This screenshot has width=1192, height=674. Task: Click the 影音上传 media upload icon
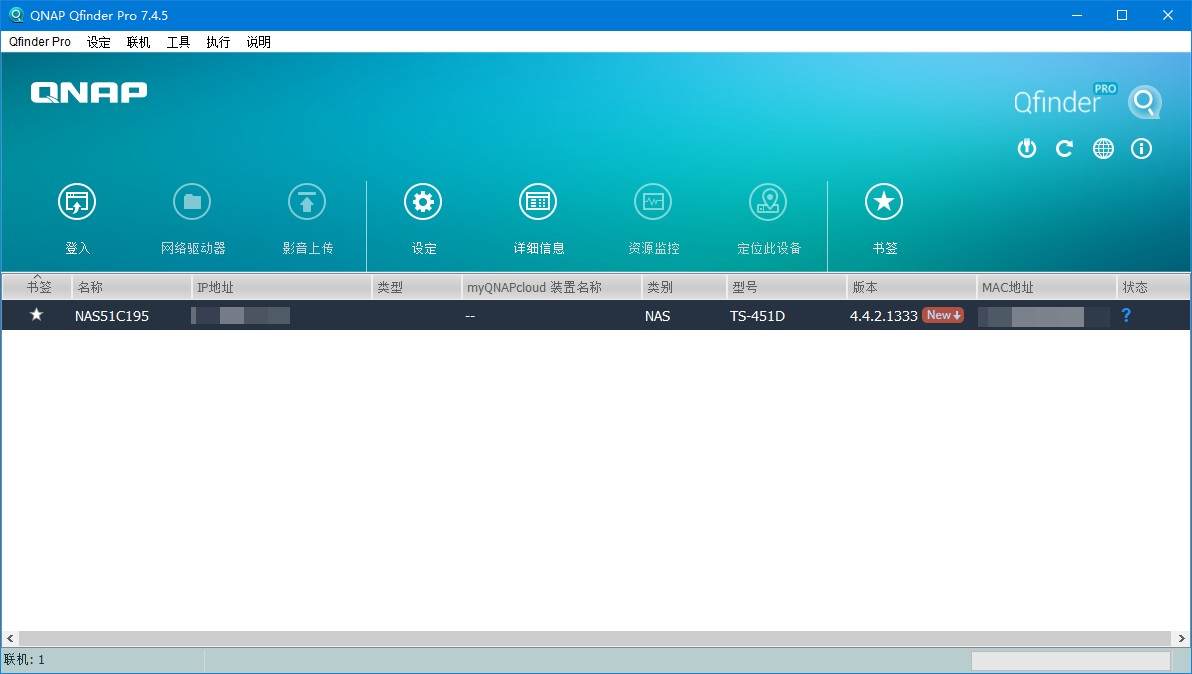(x=307, y=202)
